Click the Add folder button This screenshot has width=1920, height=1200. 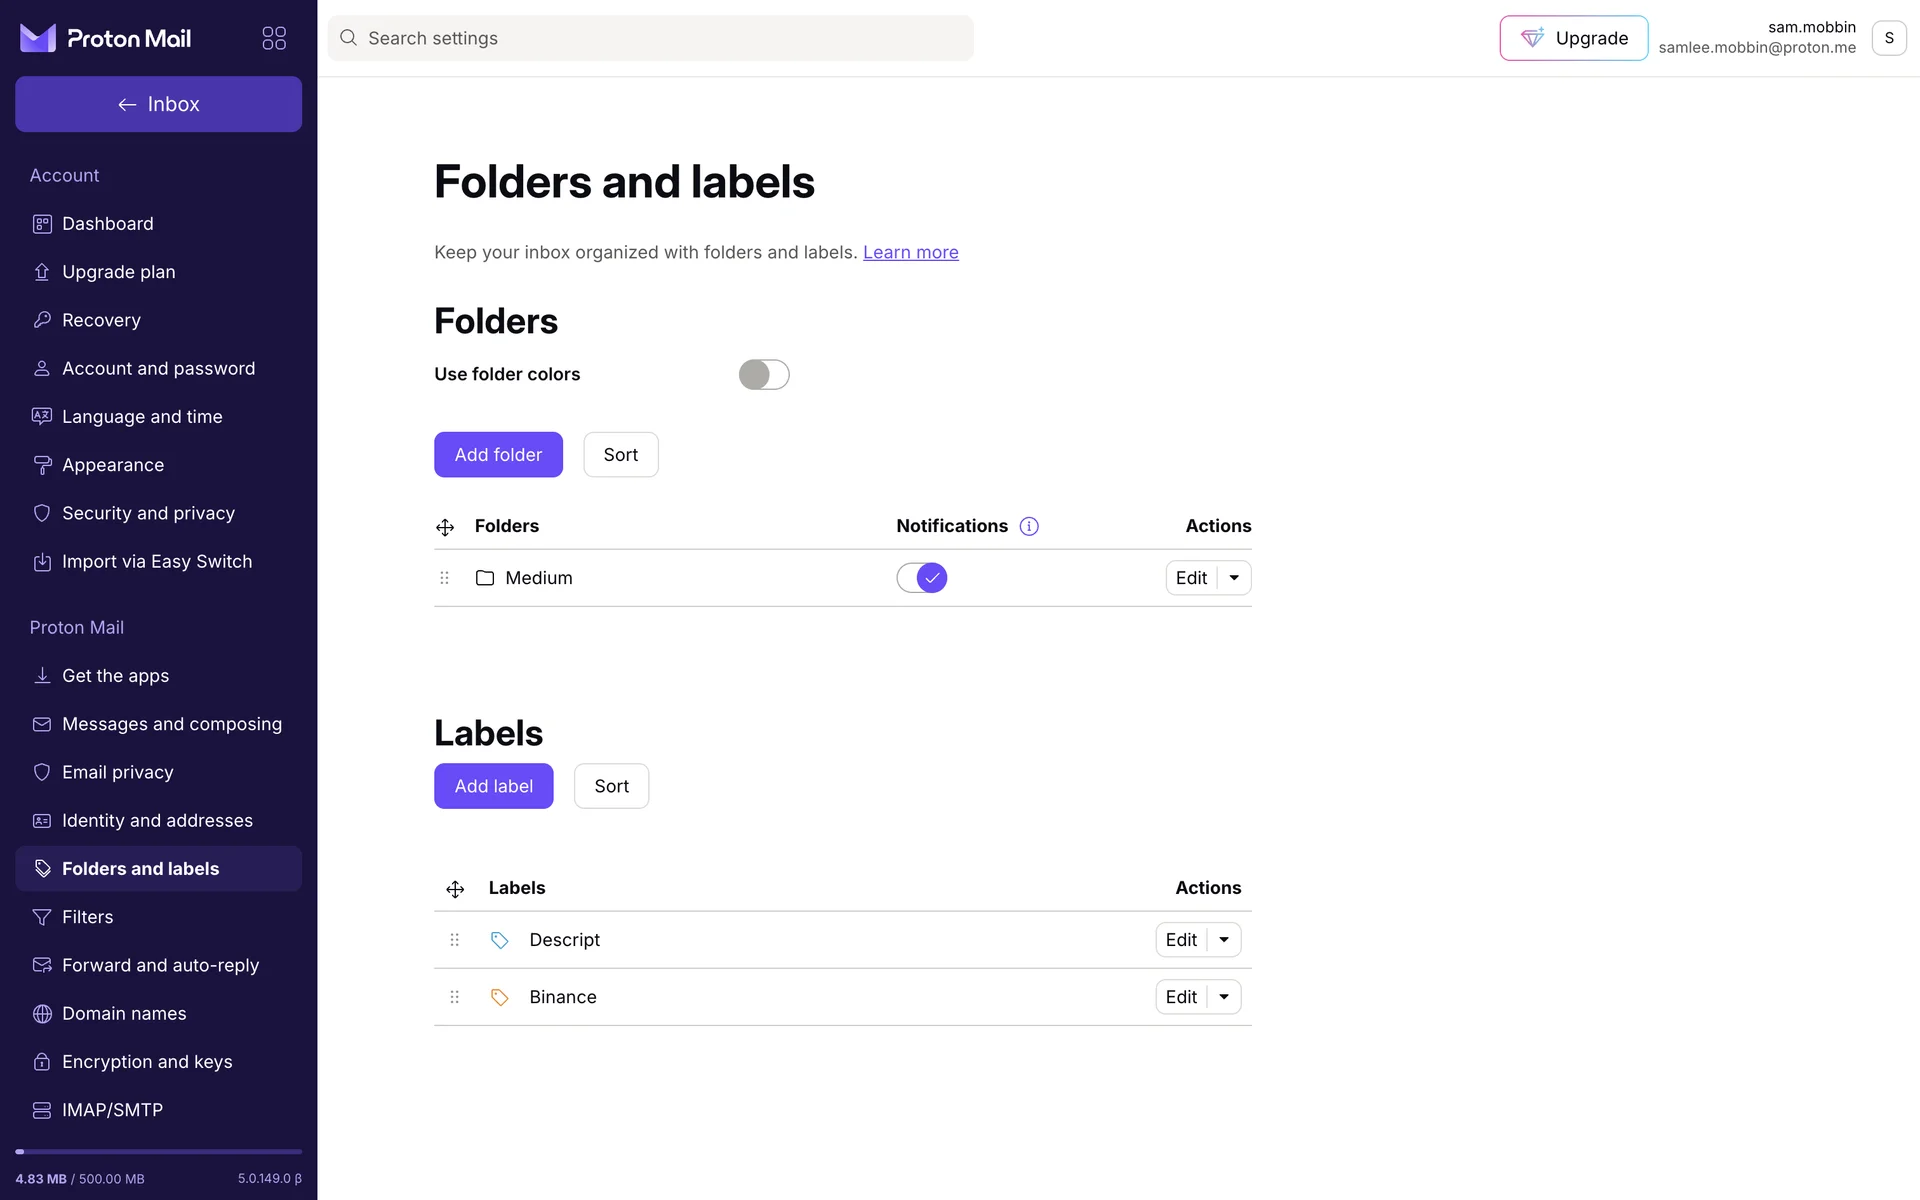(x=498, y=455)
